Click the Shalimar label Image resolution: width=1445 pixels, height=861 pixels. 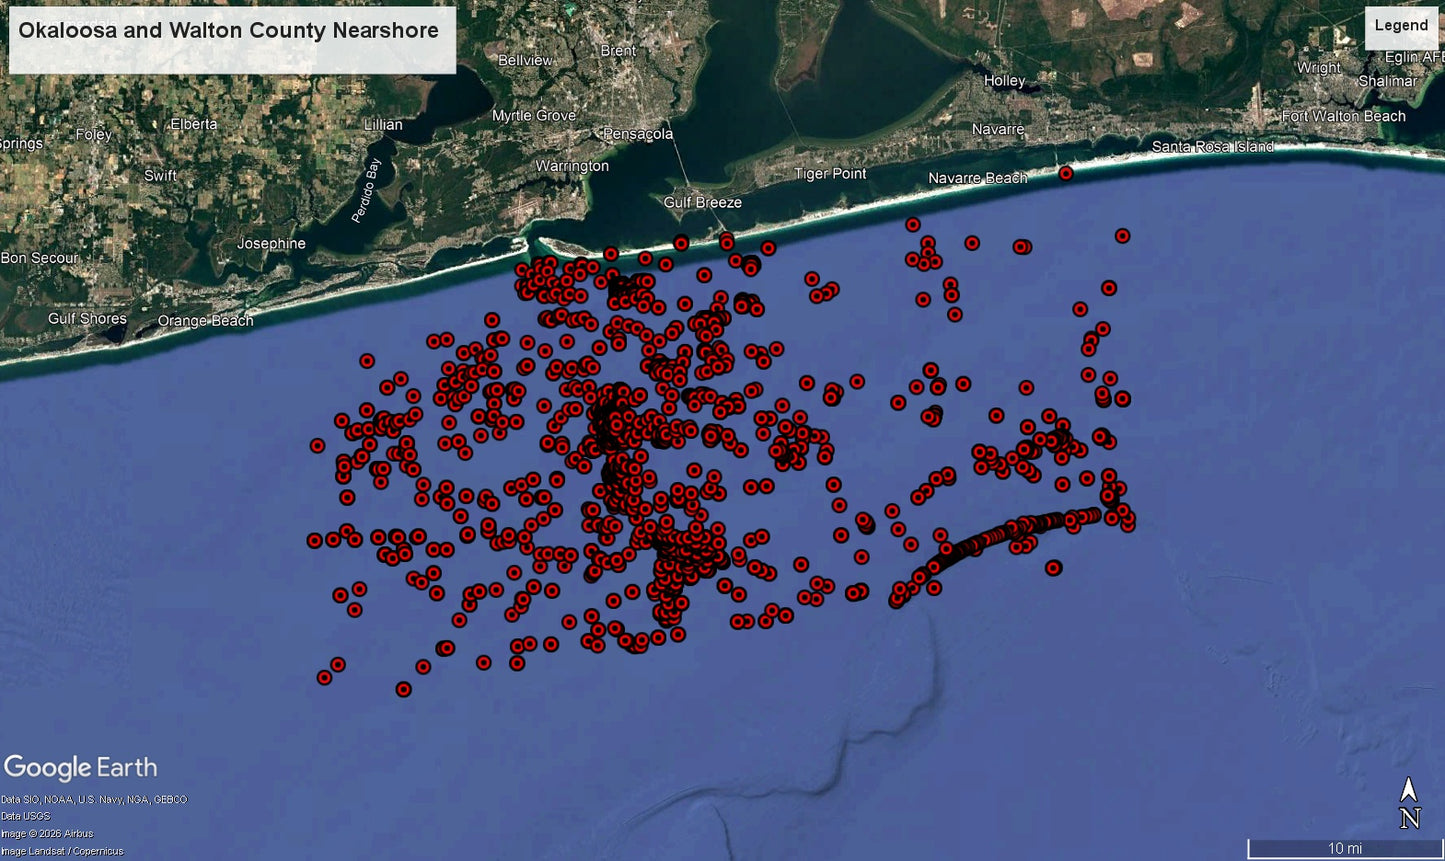pyautogui.click(x=1387, y=81)
